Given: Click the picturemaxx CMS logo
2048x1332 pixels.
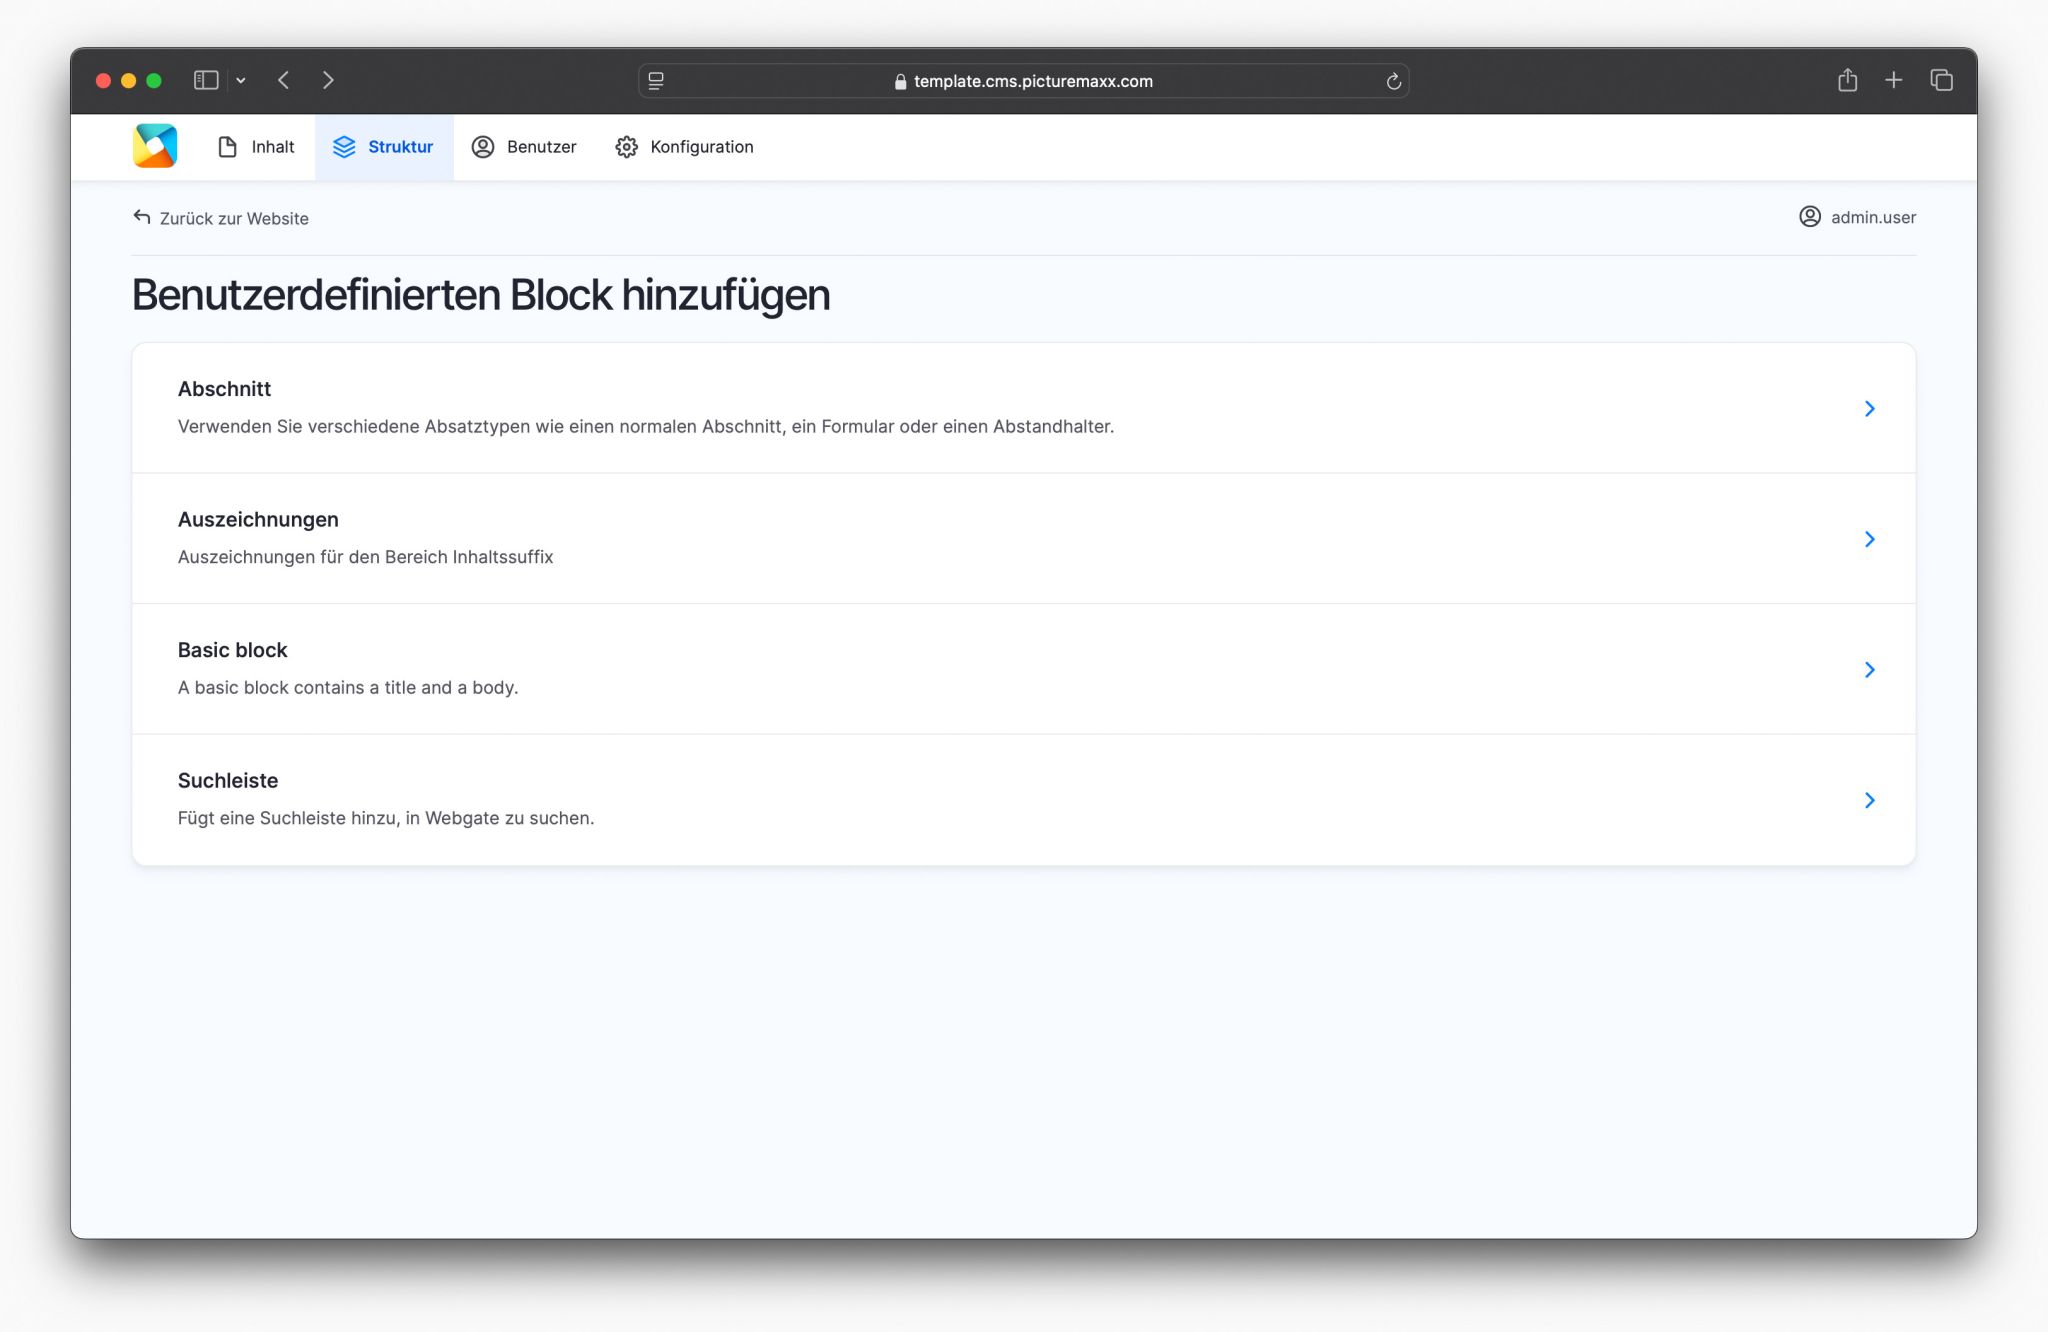Looking at the screenshot, I should click(155, 146).
